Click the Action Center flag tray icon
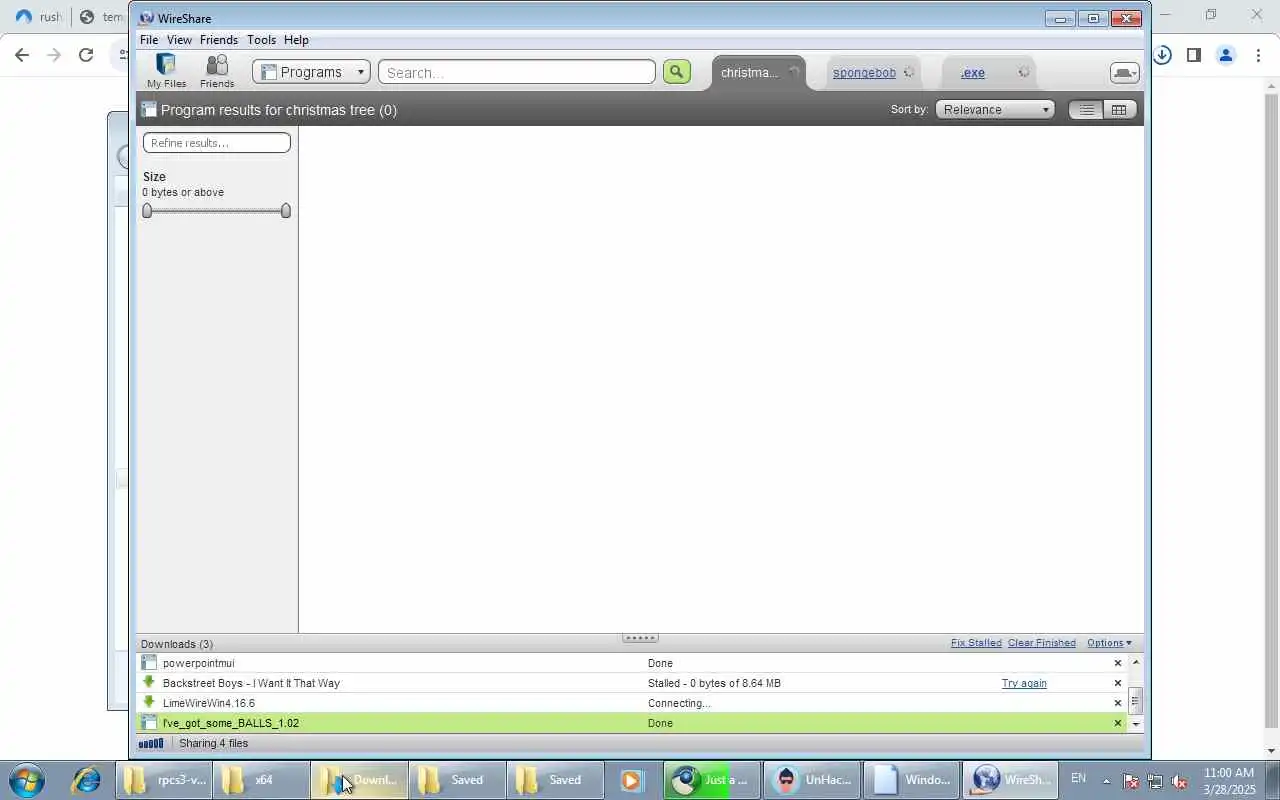The height and width of the screenshot is (800, 1280). coord(1131,781)
